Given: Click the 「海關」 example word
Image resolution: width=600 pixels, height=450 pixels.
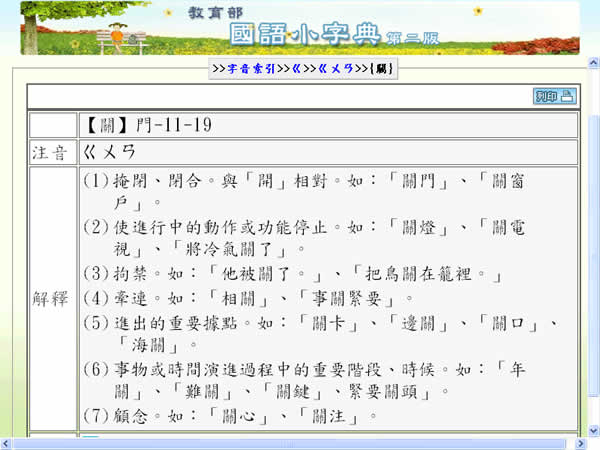Looking at the screenshot, I should coord(148,345).
